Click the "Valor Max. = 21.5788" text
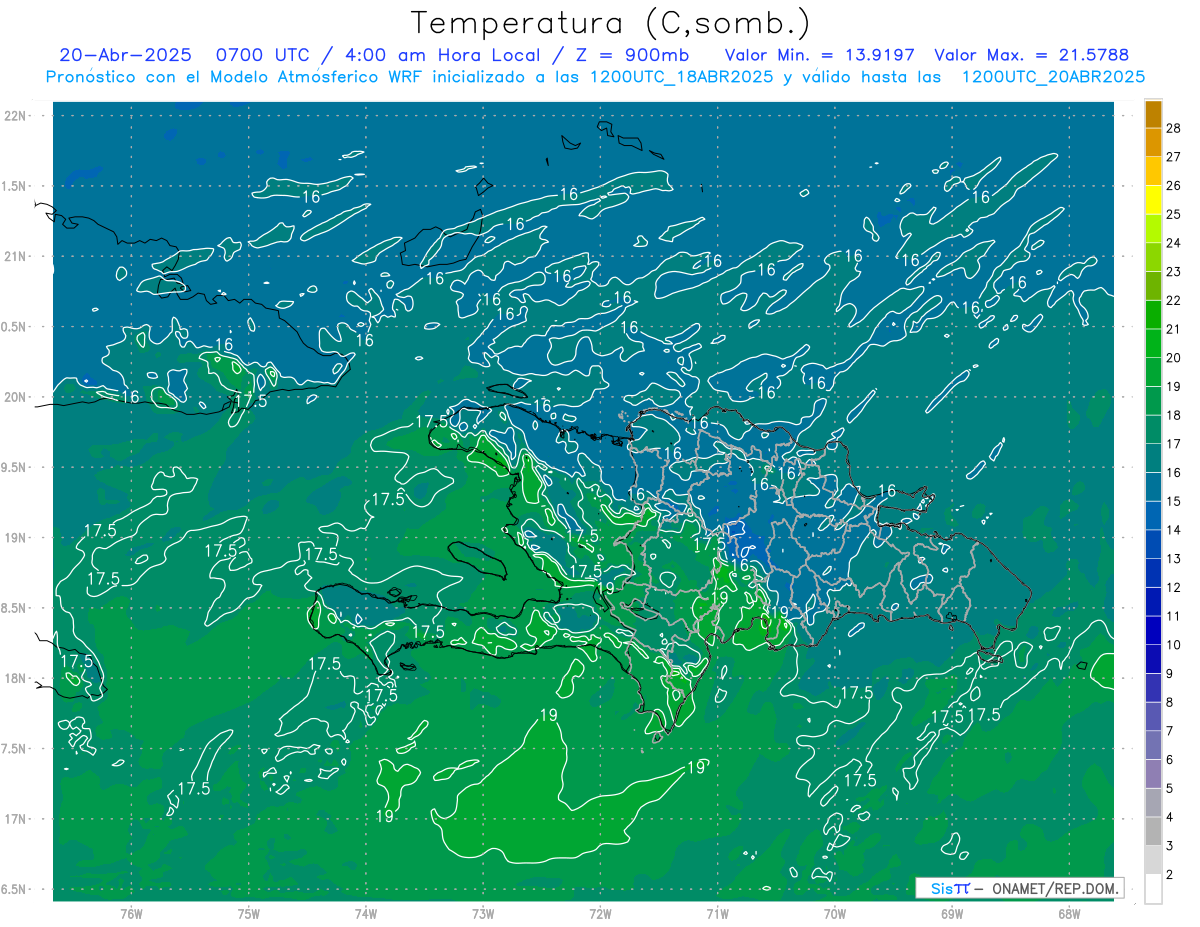 pyautogui.click(x=1031, y=55)
